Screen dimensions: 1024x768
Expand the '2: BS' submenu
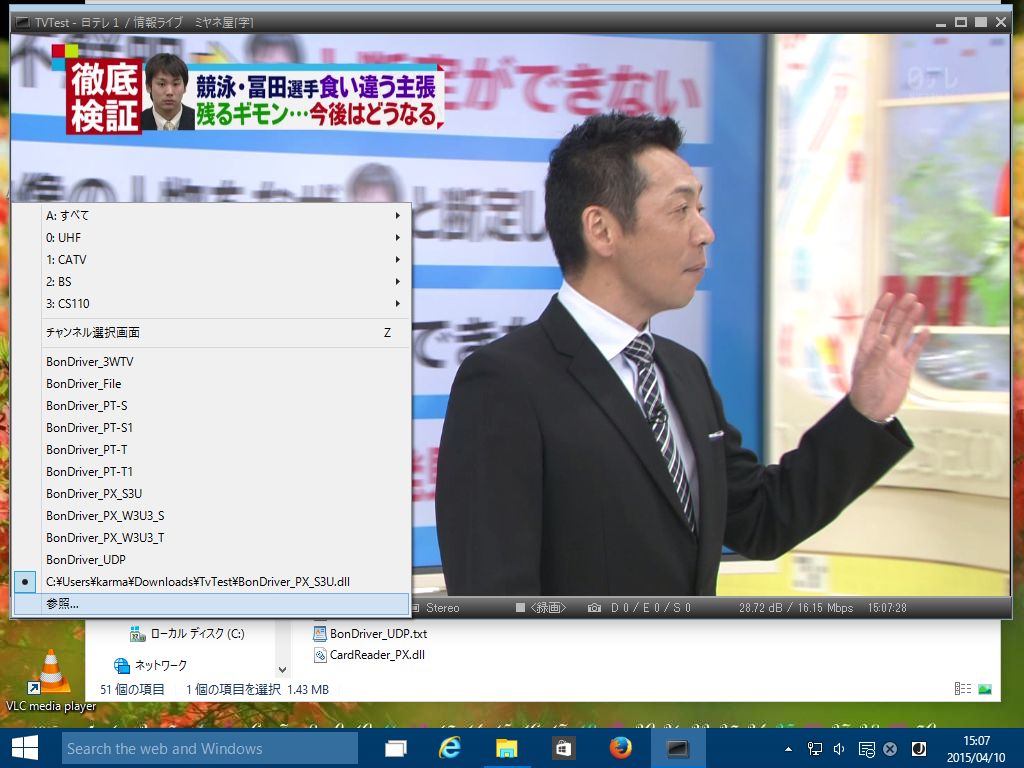212,282
